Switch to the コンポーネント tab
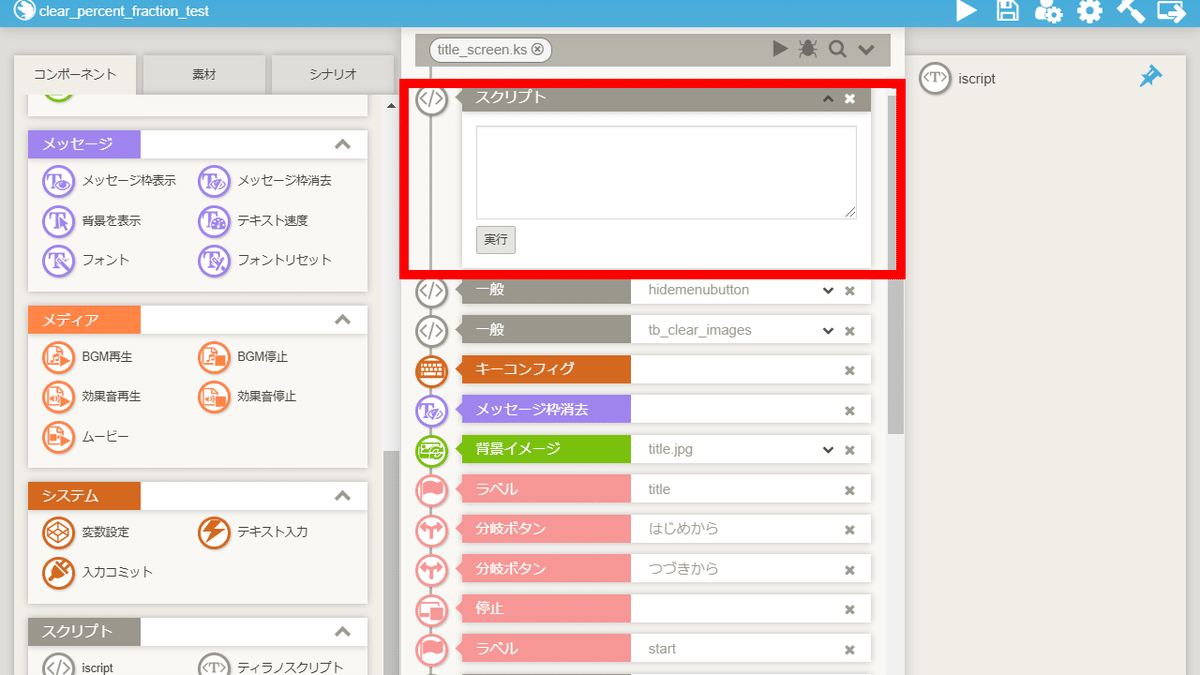This screenshot has height=675, width=1200. (x=75, y=74)
